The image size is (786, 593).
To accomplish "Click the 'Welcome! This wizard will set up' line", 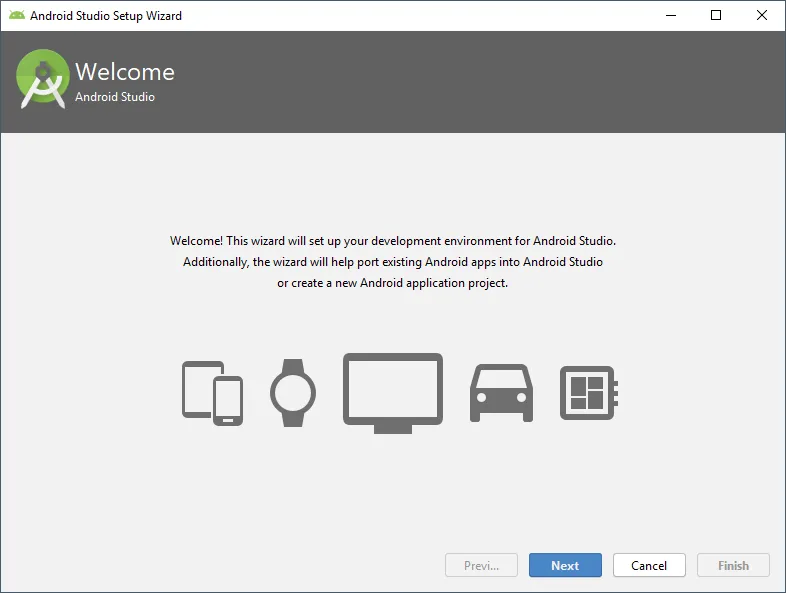I will [x=393, y=241].
